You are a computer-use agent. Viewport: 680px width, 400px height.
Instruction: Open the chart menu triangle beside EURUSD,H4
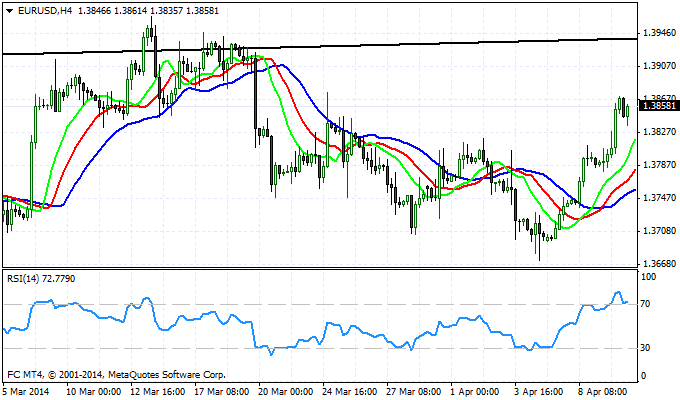click(10, 11)
